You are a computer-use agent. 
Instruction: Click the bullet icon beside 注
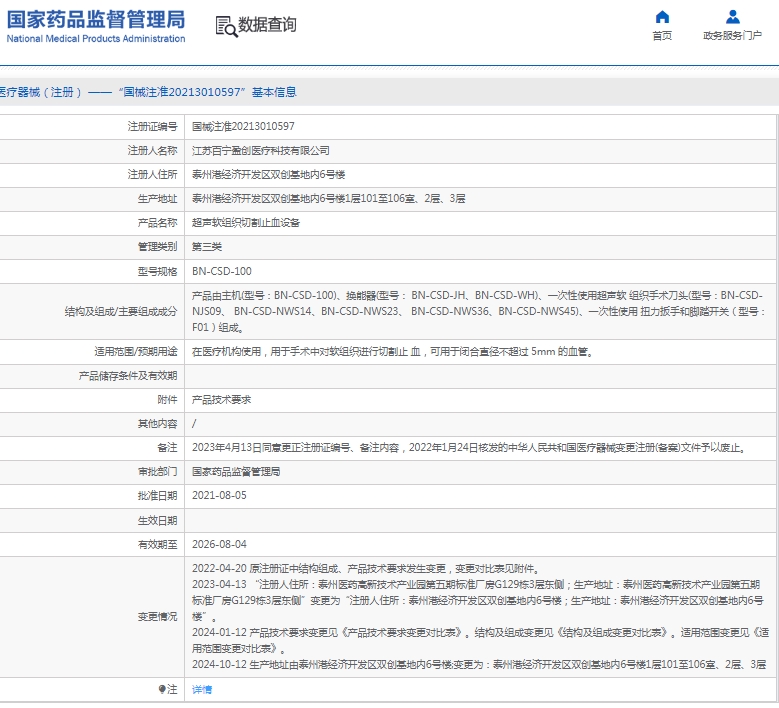pos(162,689)
